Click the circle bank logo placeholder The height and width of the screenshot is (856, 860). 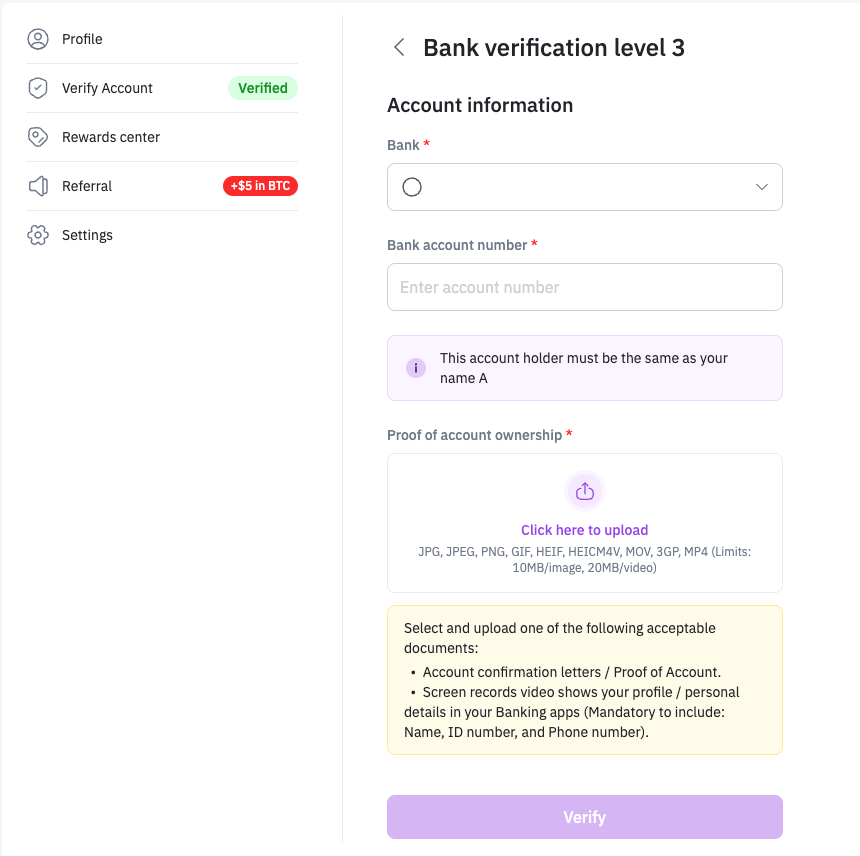[x=412, y=187]
